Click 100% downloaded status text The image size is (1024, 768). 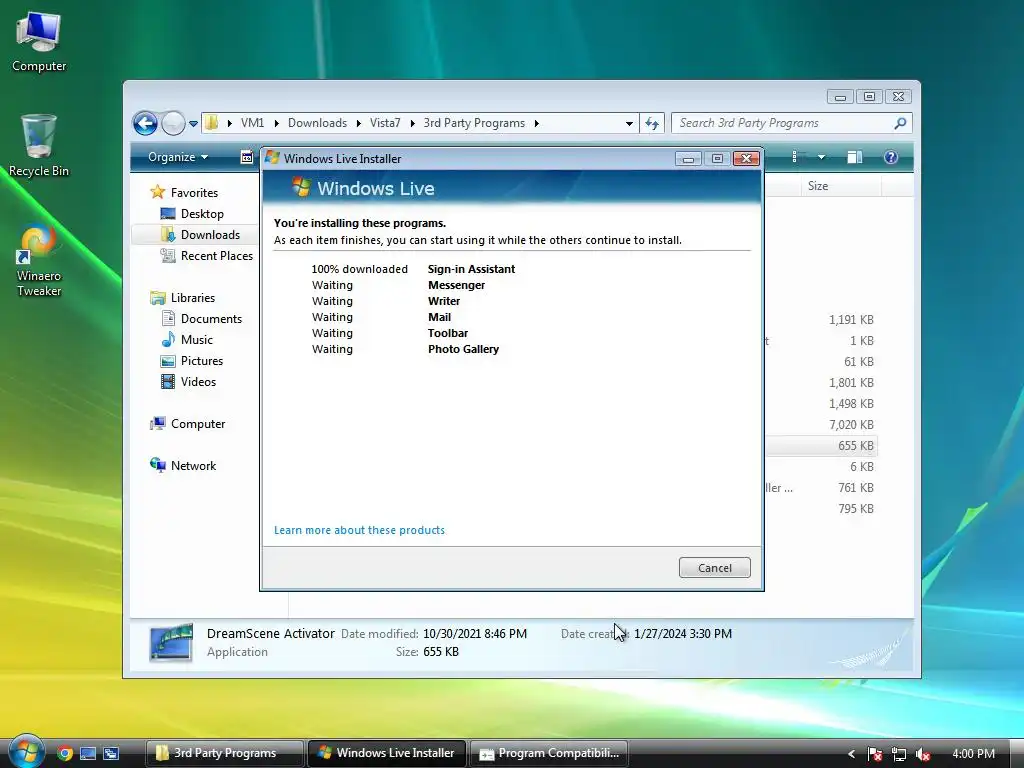click(359, 269)
